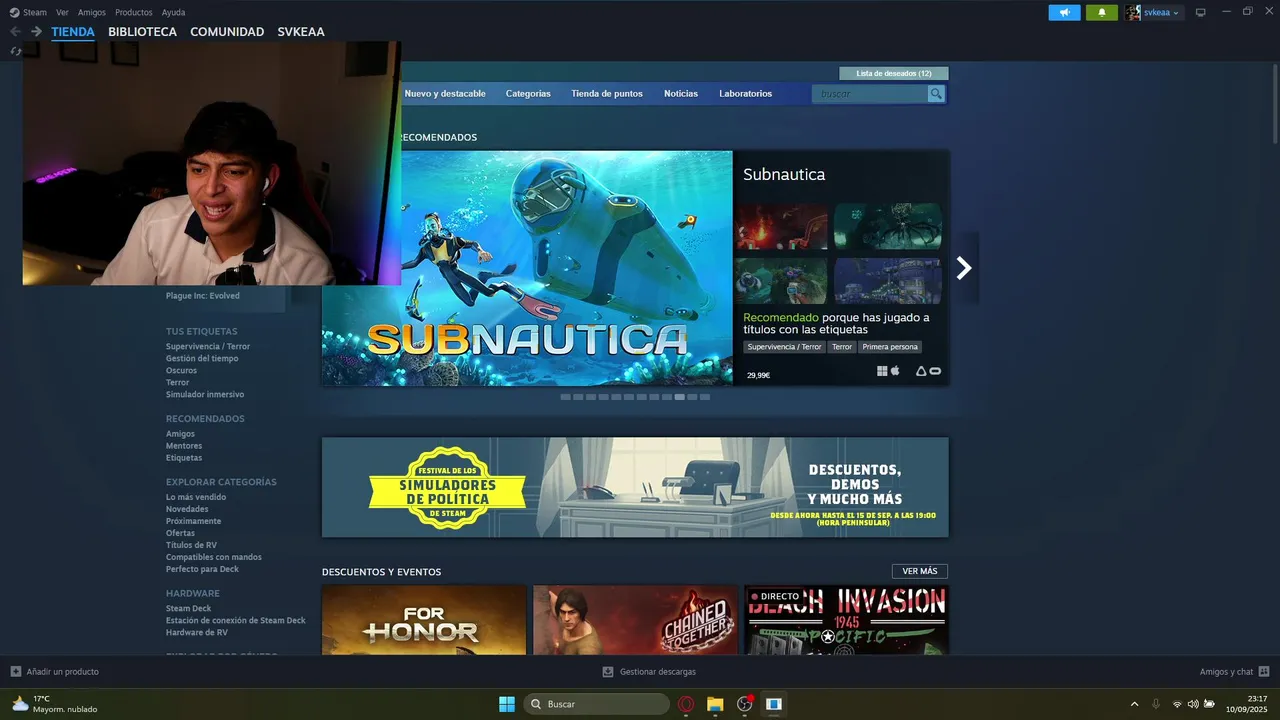Open the Beach Invasion 1945 Pacific card
The image size is (1280, 720).
point(847,620)
